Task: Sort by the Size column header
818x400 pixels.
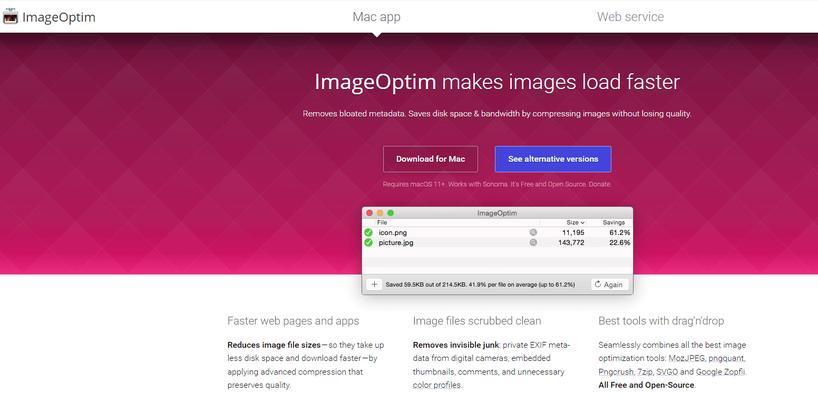Action: coord(575,222)
